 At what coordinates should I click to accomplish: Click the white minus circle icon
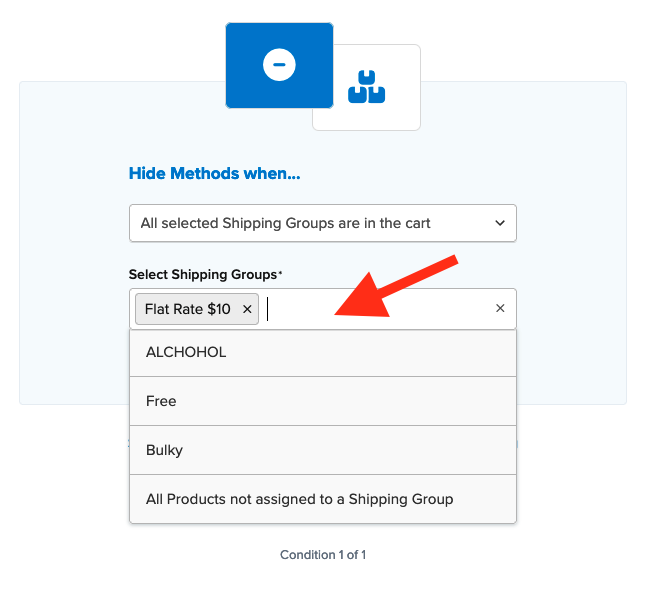[x=279, y=65]
